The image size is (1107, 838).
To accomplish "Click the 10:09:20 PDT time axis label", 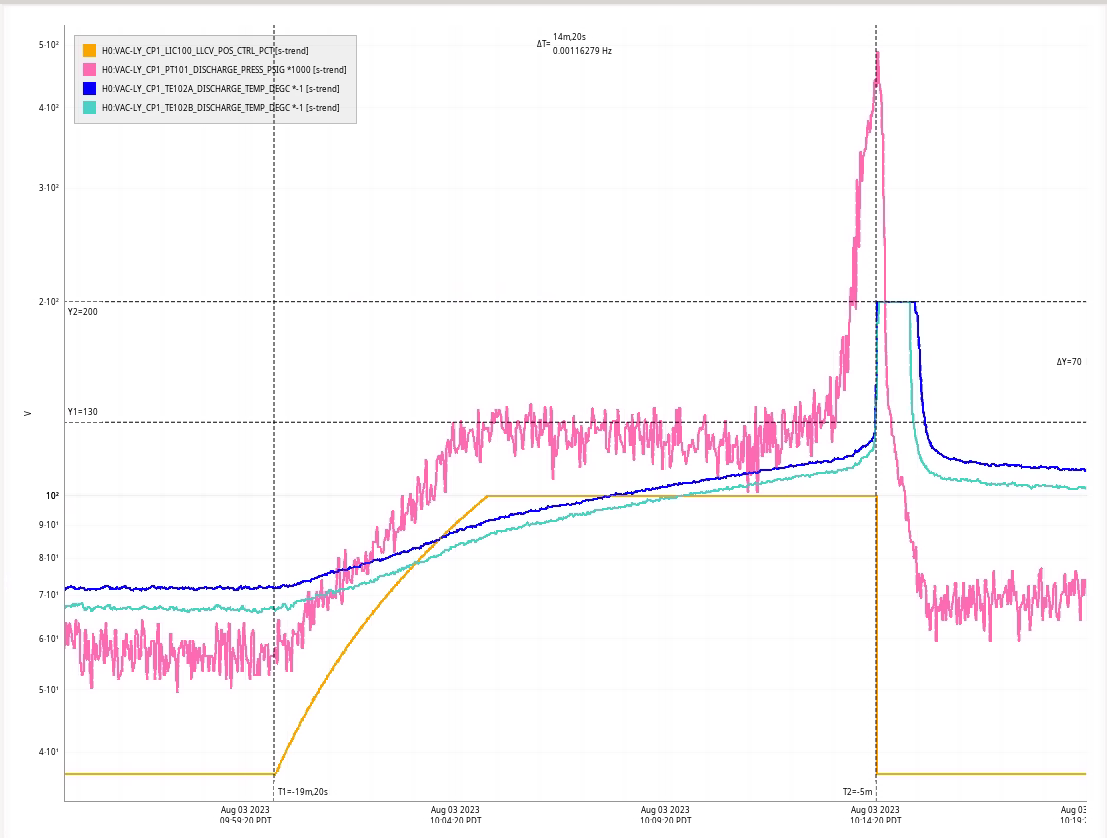I will (x=665, y=815).
